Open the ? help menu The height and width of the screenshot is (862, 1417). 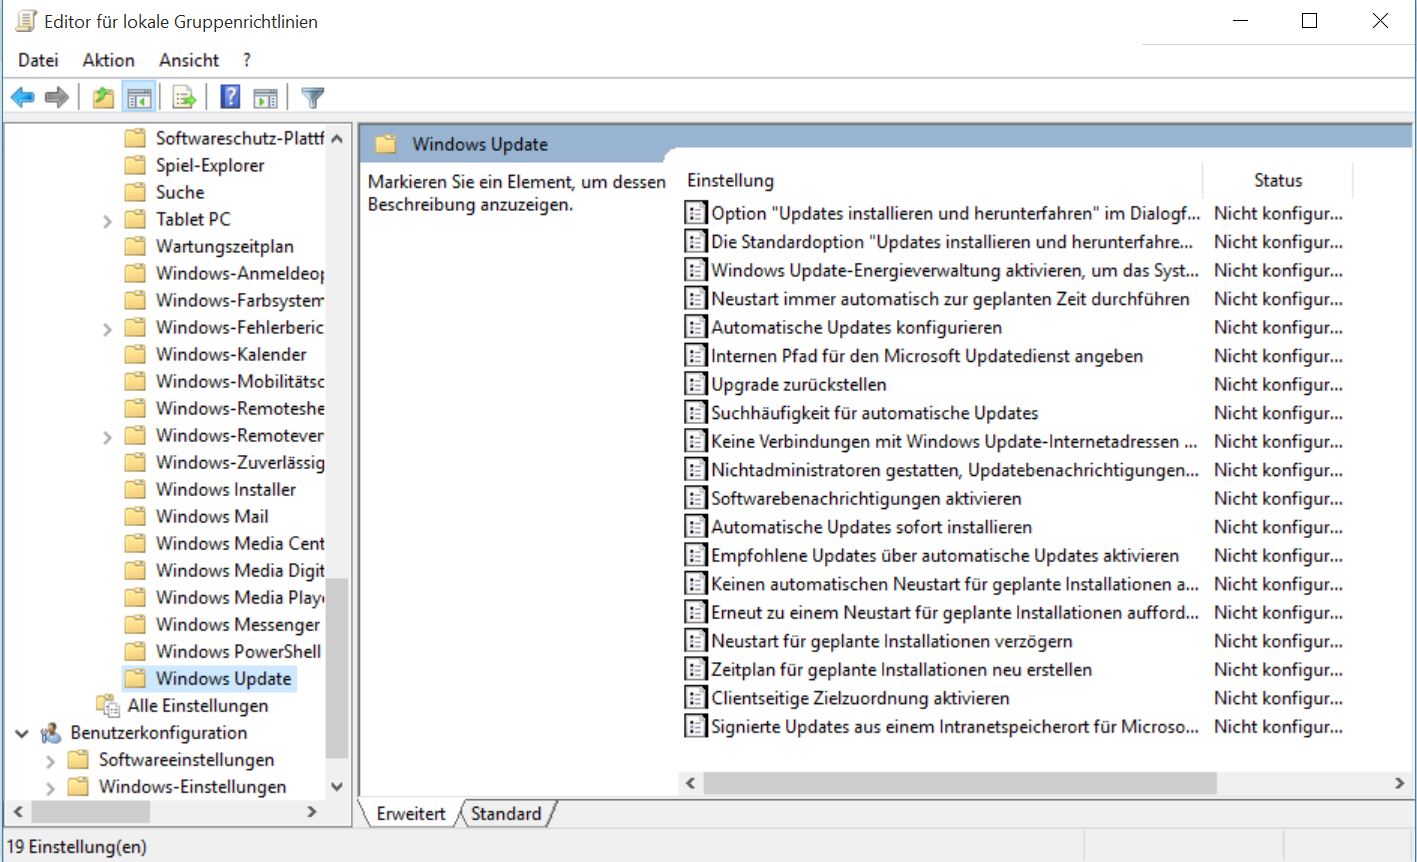click(x=247, y=60)
